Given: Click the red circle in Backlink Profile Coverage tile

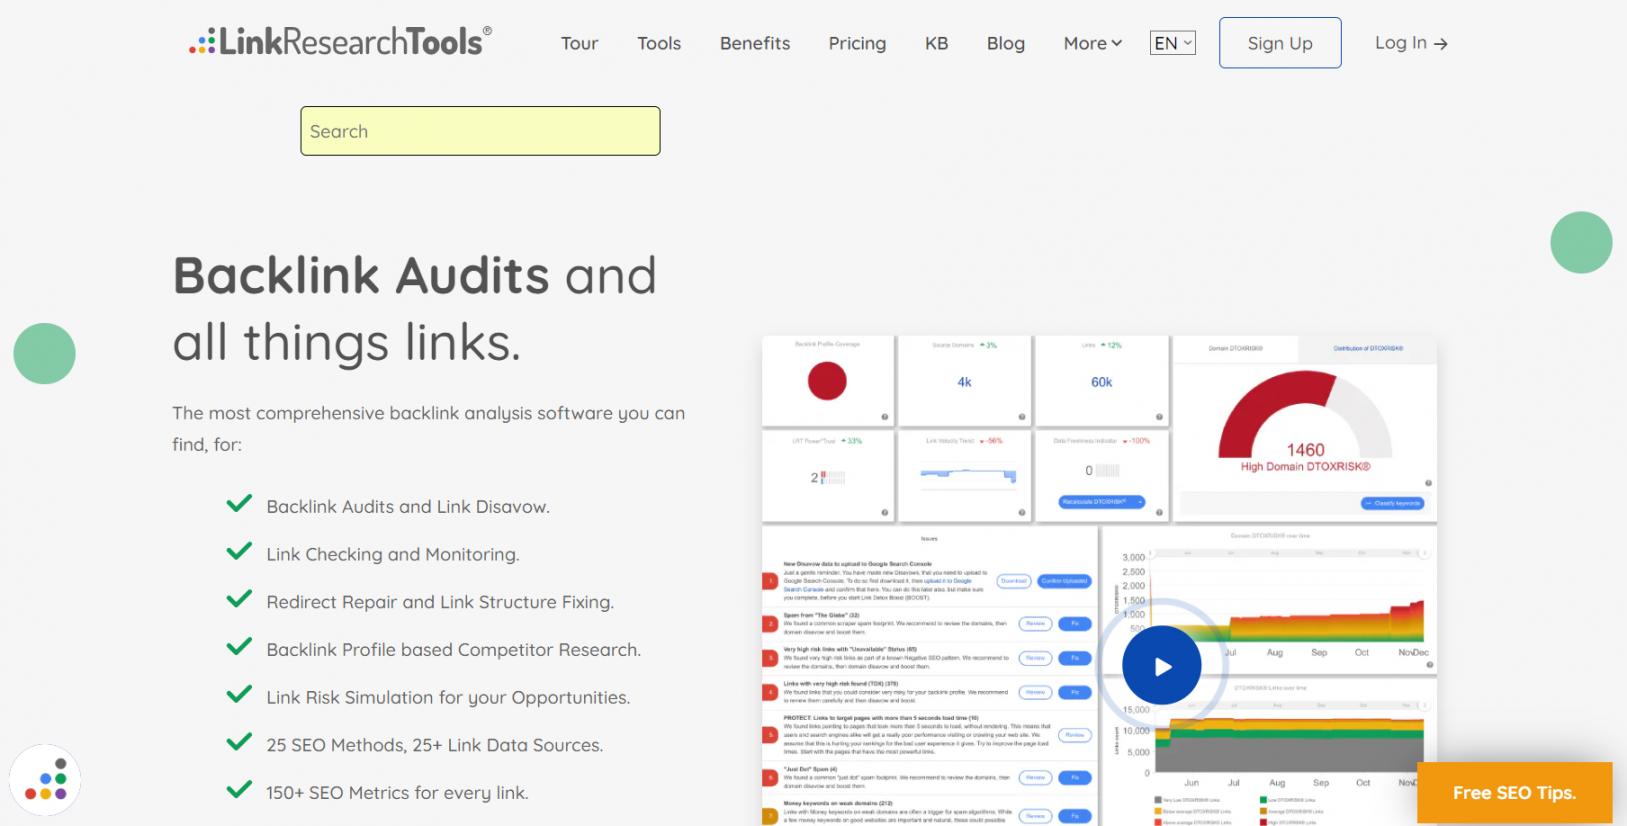Looking at the screenshot, I should coord(827,381).
